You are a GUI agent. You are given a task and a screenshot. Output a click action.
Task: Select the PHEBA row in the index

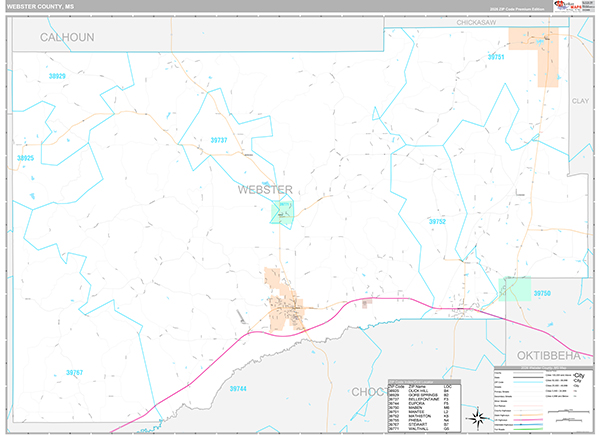click(424, 420)
